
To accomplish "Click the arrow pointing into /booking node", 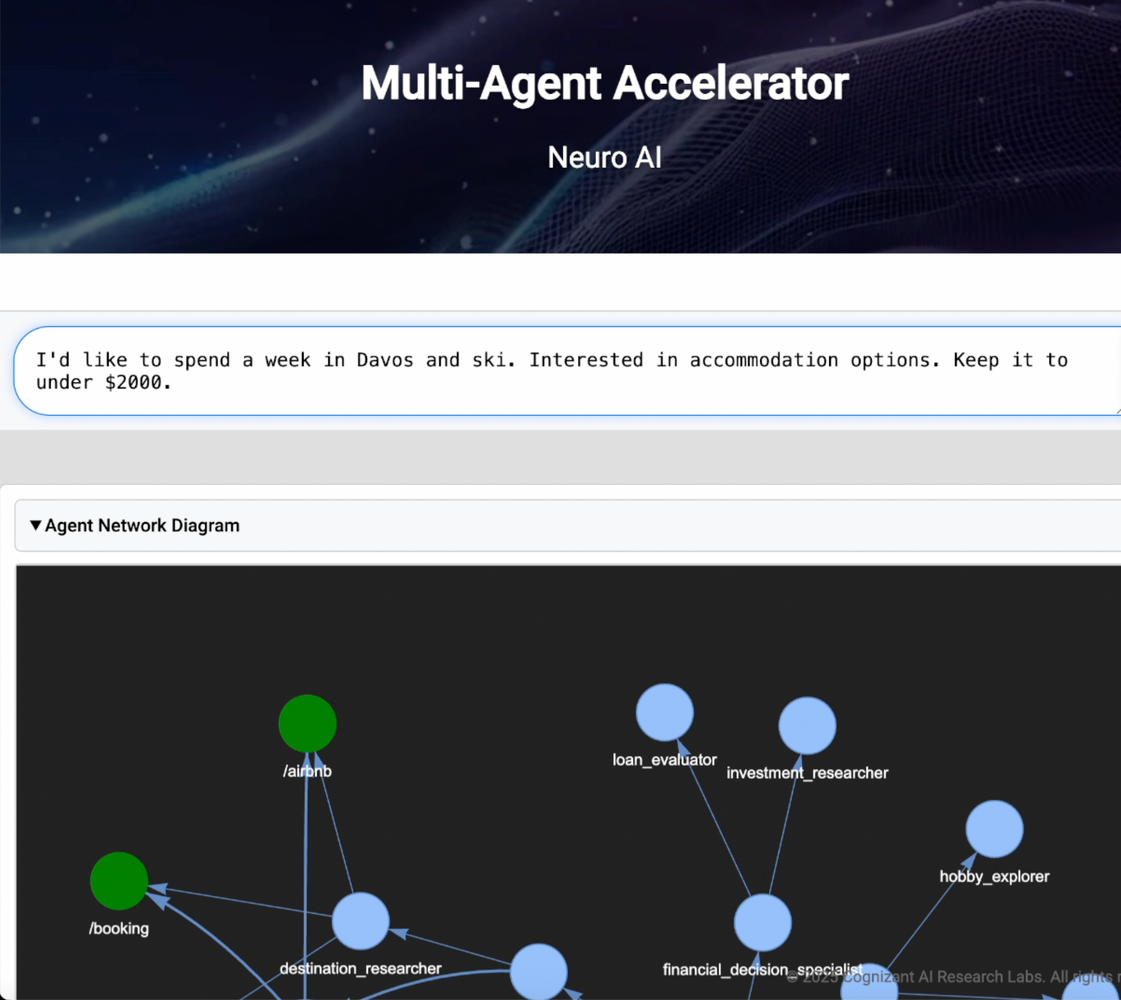I will tap(160, 885).
